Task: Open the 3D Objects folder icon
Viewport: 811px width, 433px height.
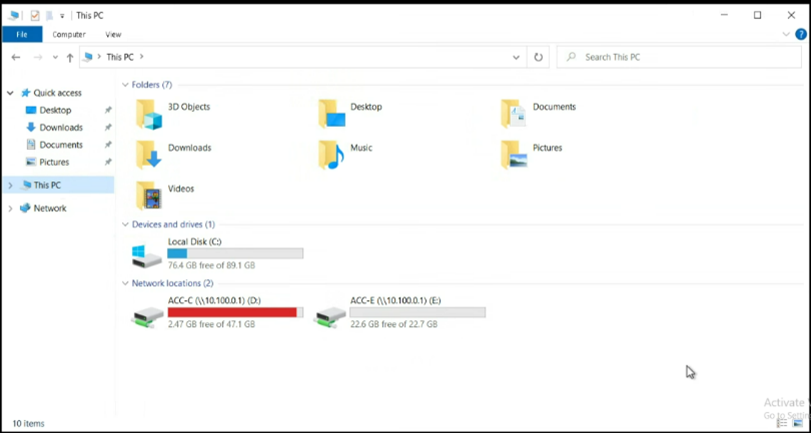Action: 149,114
